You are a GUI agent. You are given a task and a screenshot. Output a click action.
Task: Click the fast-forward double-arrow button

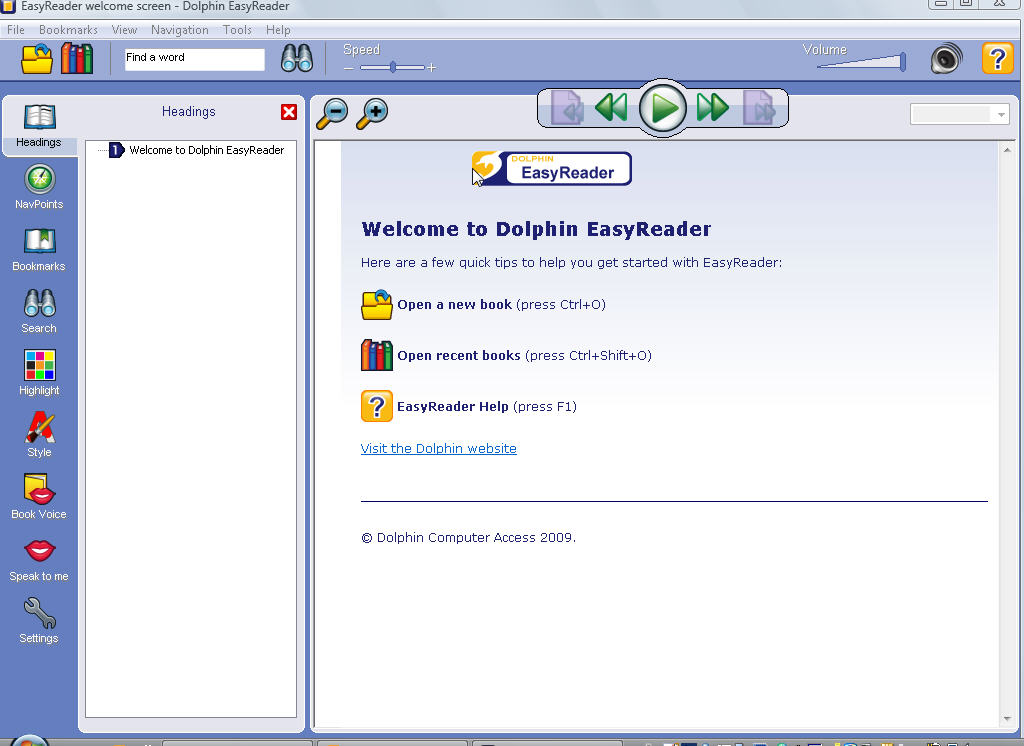712,108
